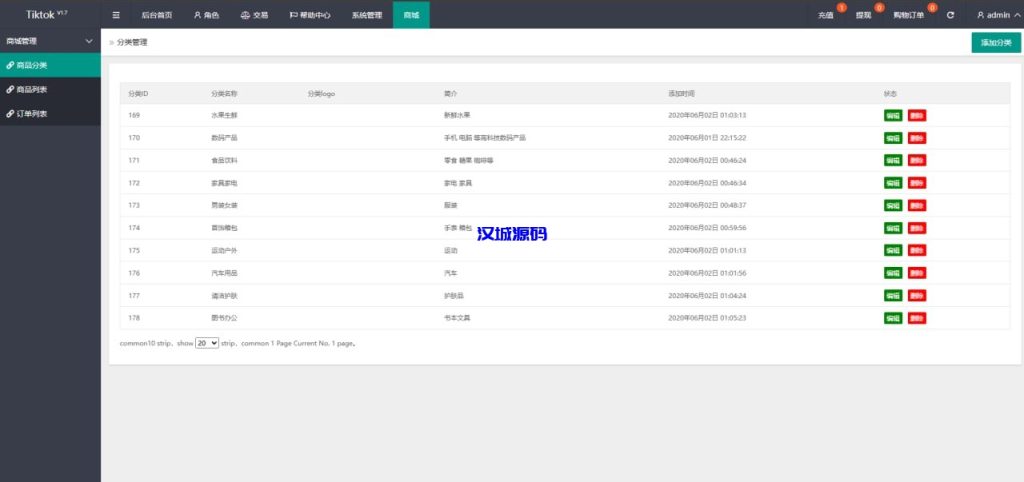Open 订单列表 in the sidebar
1024x482 pixels.
click(50, 113)
